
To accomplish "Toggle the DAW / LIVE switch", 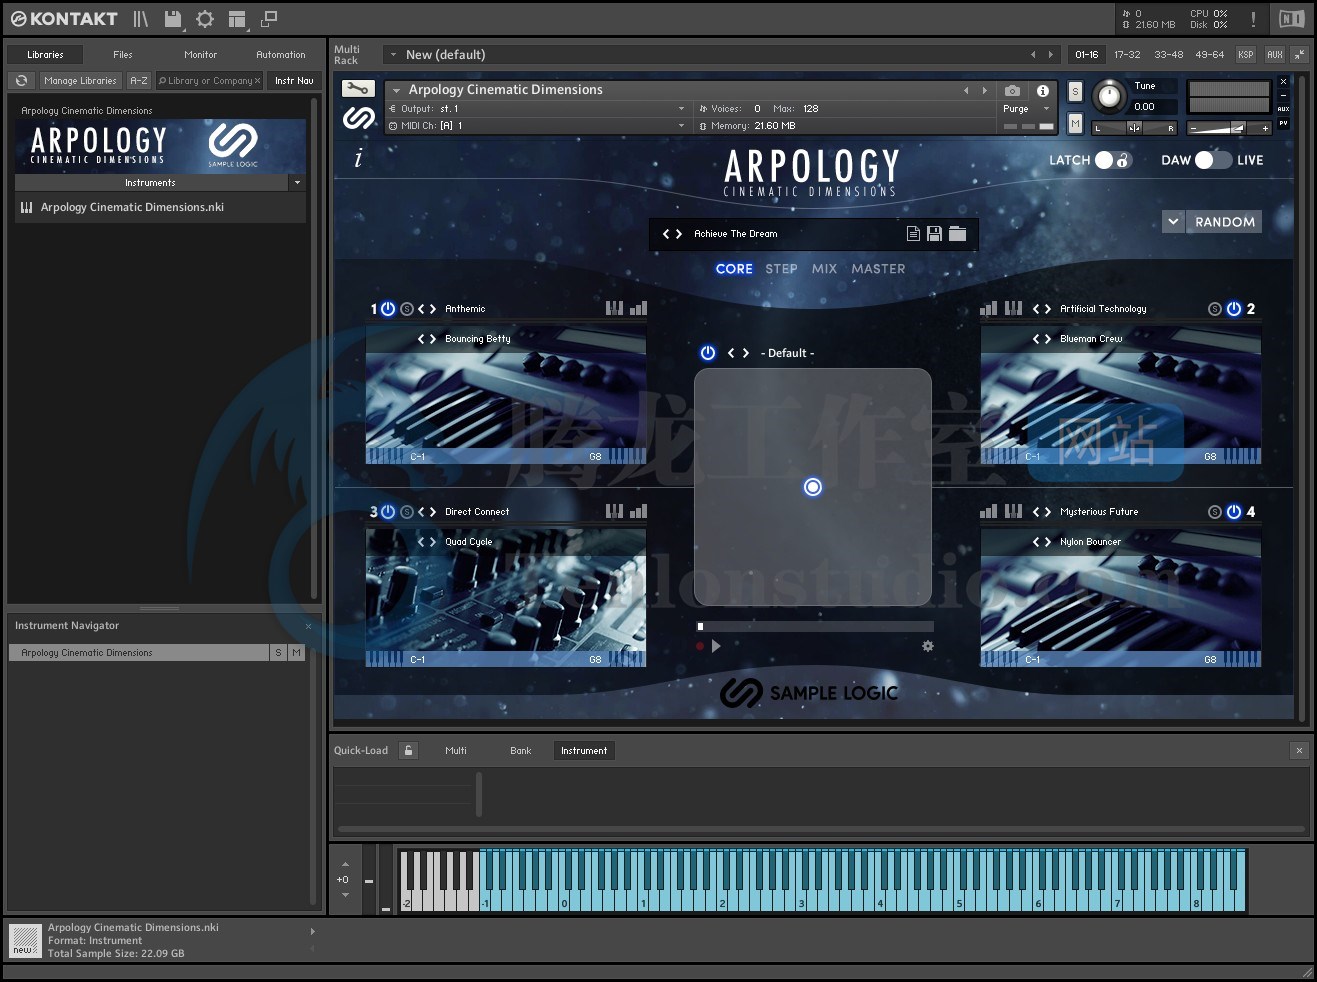I will [x=1213, y=160].
